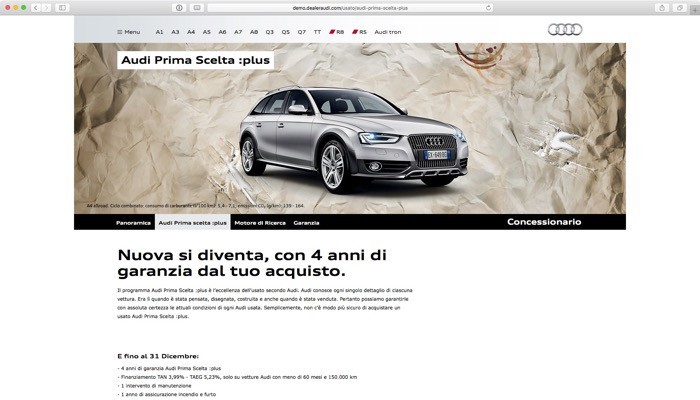Show tab overview icon

tap(679, 8)
